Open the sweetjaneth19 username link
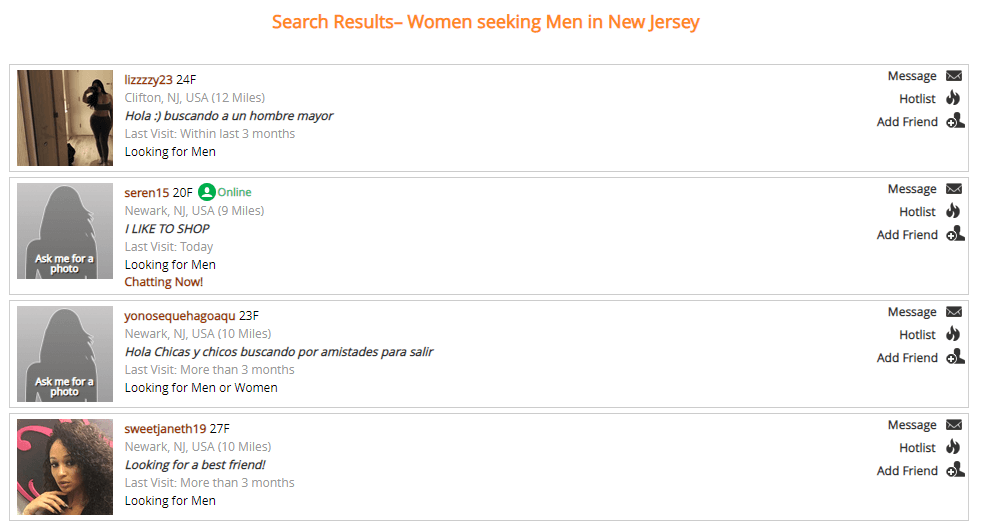Viewport: 985px width, 525px height. pos(165,429)
